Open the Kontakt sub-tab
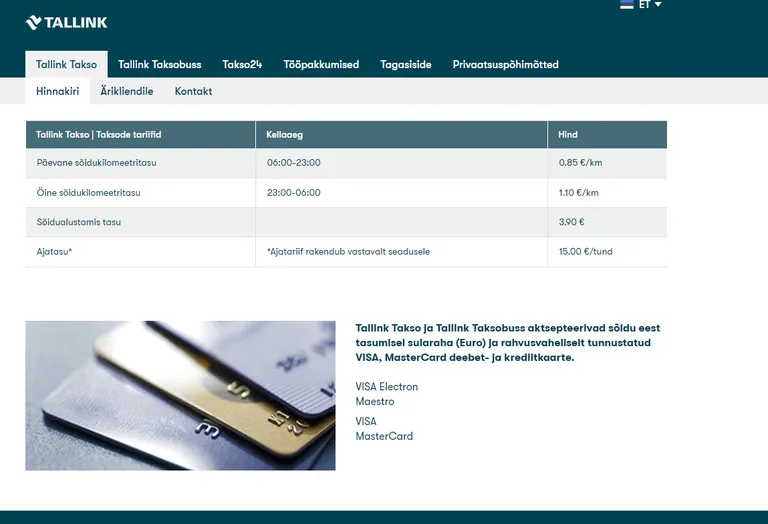Screen dimensions: 768x524 (x=193, y=91)
